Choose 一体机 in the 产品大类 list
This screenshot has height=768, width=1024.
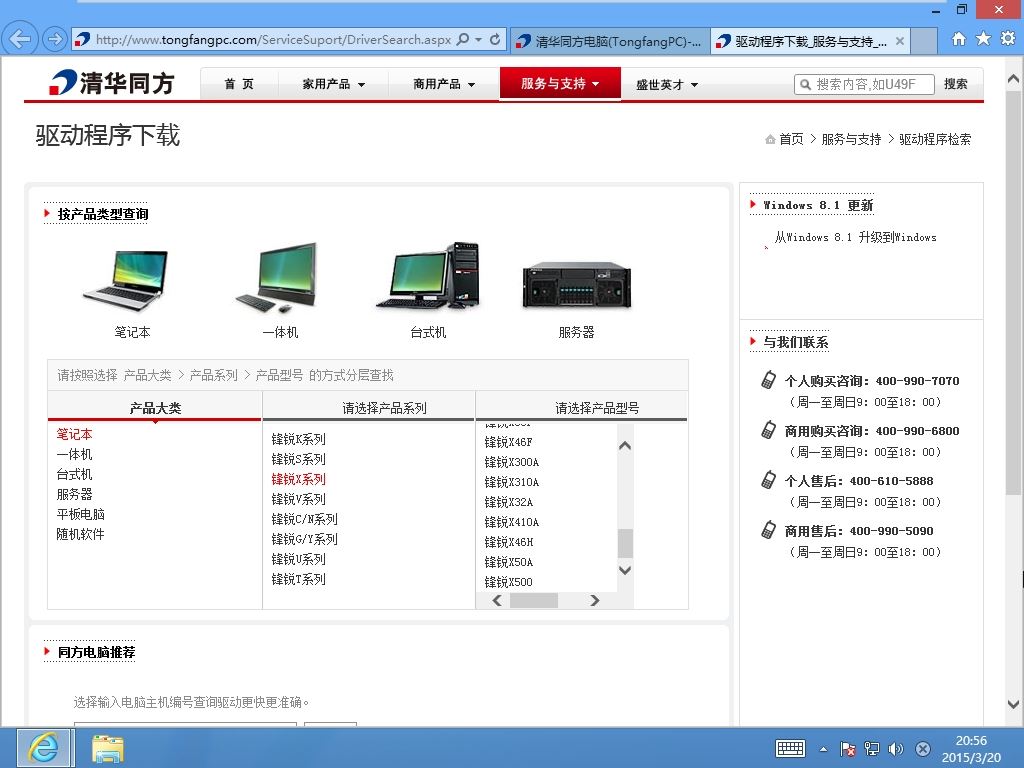click(74, 455)
